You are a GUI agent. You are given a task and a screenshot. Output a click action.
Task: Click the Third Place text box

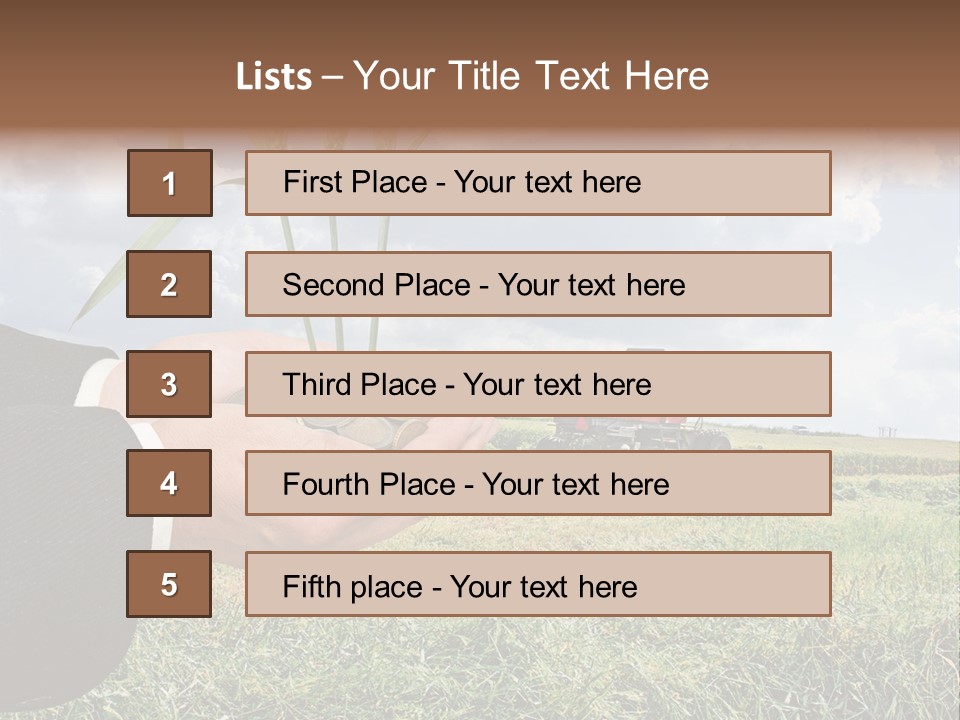[x=538, y=384]
